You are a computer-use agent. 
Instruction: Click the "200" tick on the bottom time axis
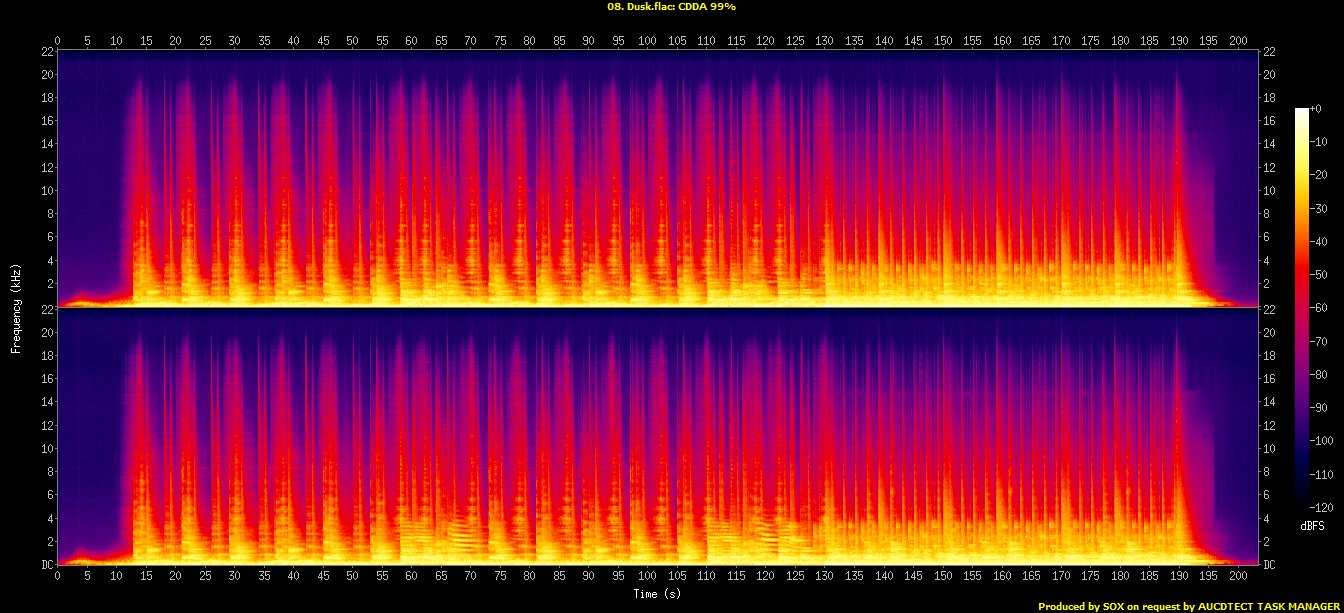pos(1239,577)
